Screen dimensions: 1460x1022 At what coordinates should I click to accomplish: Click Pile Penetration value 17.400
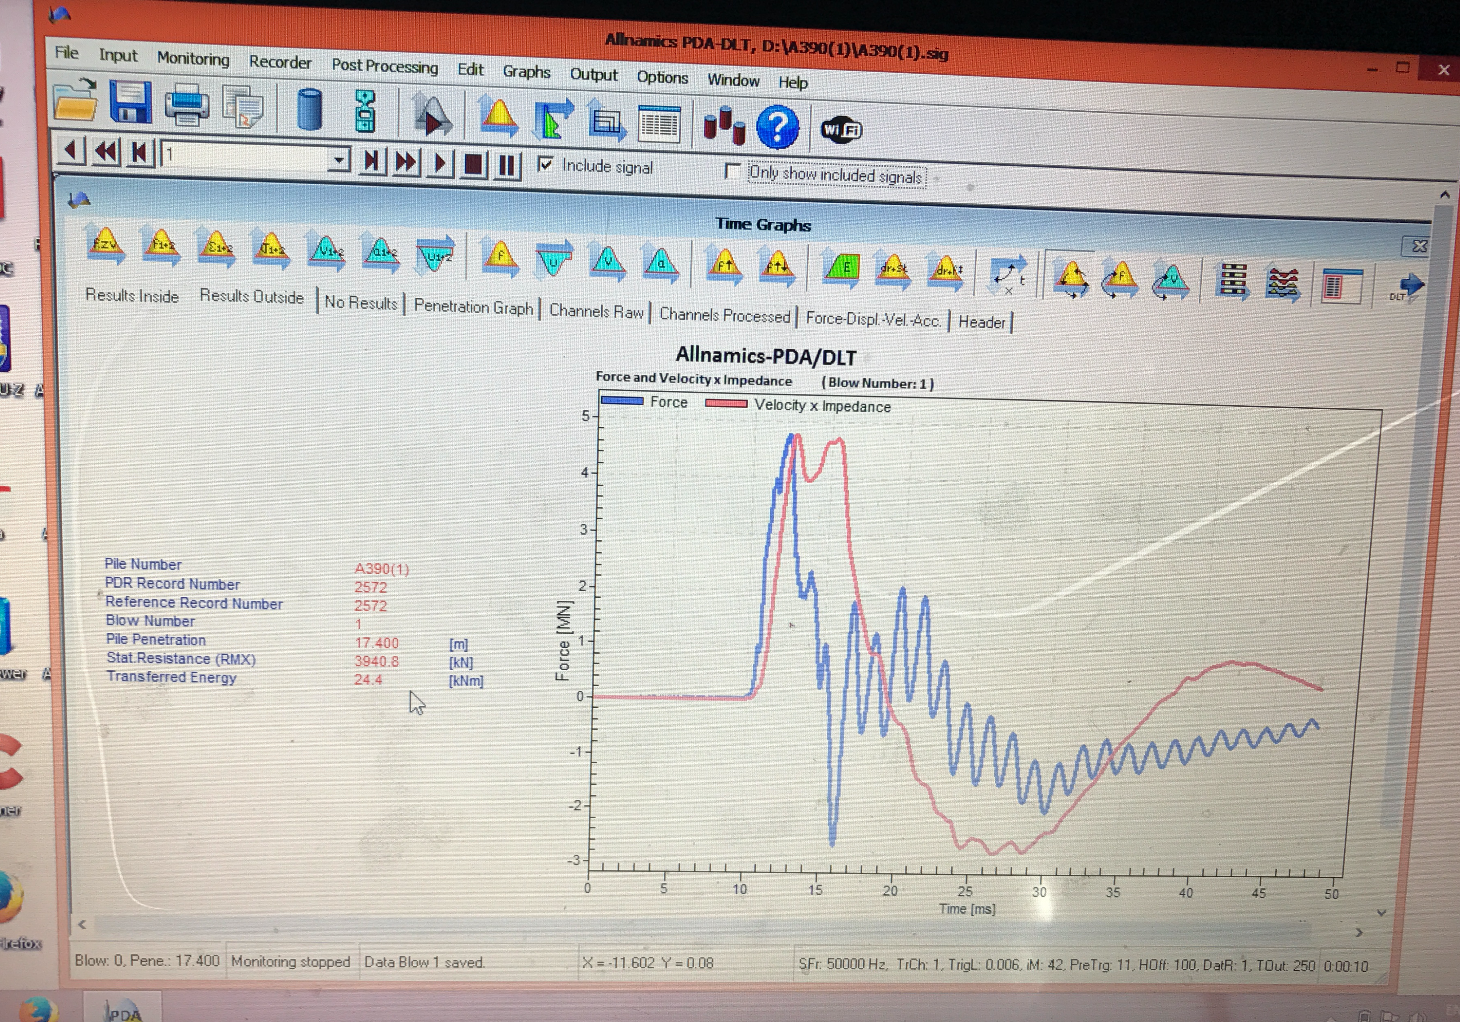[377, 643]
